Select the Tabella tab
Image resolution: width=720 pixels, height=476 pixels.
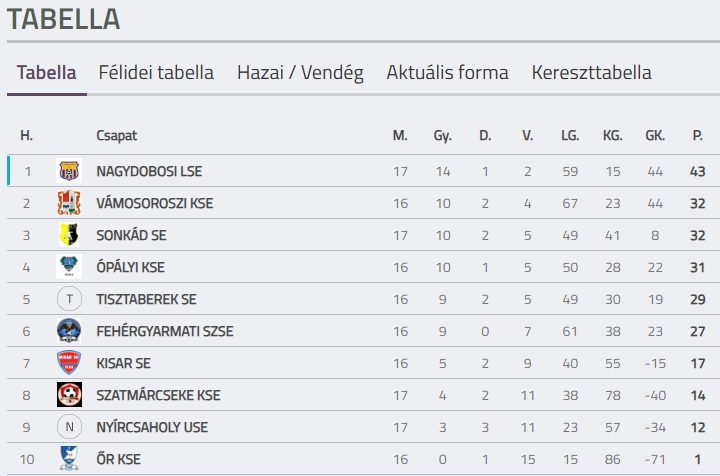(46, 73)
